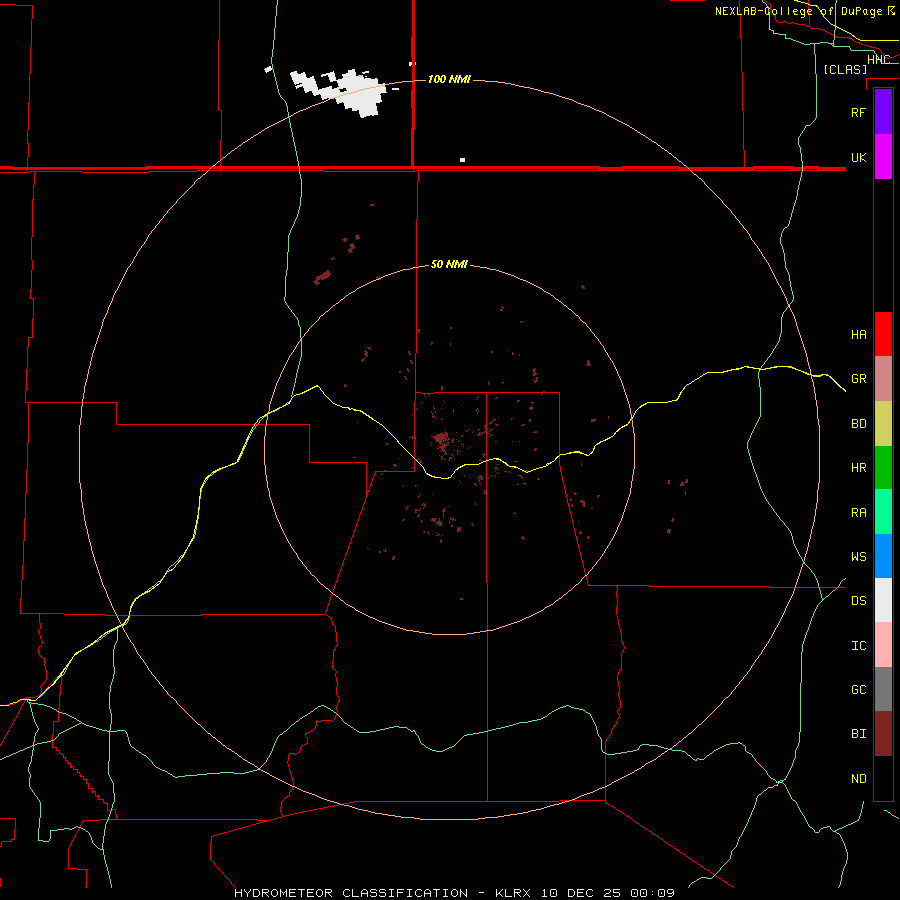This screenshot has height=900, width=900.
Task: Click the HR green legend swatch
Action: 883,468
